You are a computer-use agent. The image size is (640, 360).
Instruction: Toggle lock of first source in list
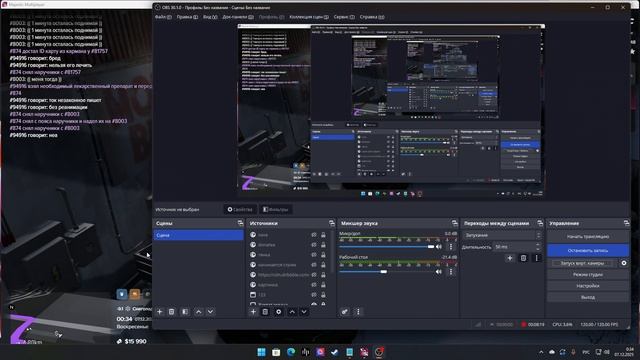tap(323, 235)
